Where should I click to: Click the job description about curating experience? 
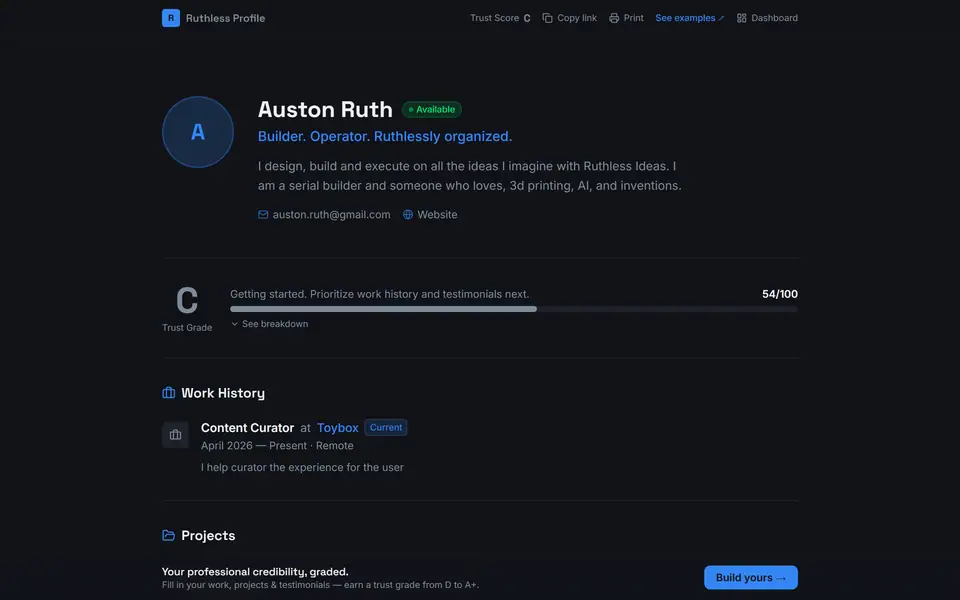[302, 467]
